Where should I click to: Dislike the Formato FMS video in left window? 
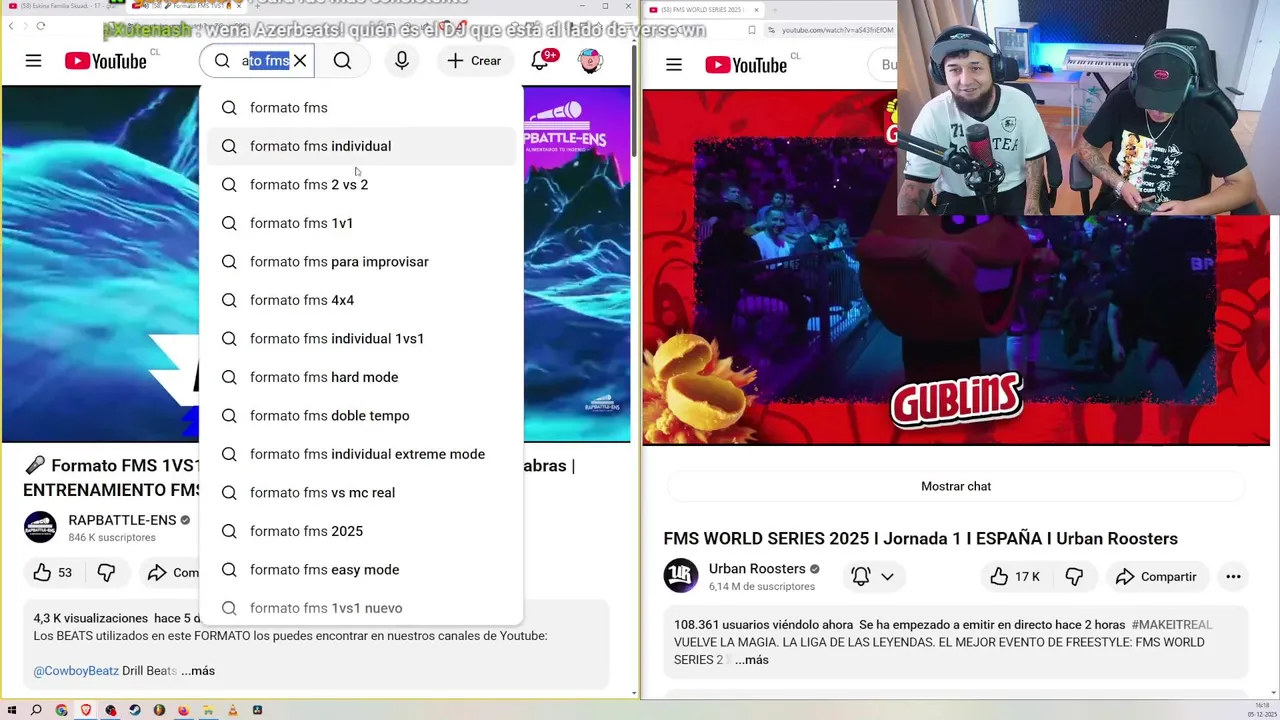[106, 573]
